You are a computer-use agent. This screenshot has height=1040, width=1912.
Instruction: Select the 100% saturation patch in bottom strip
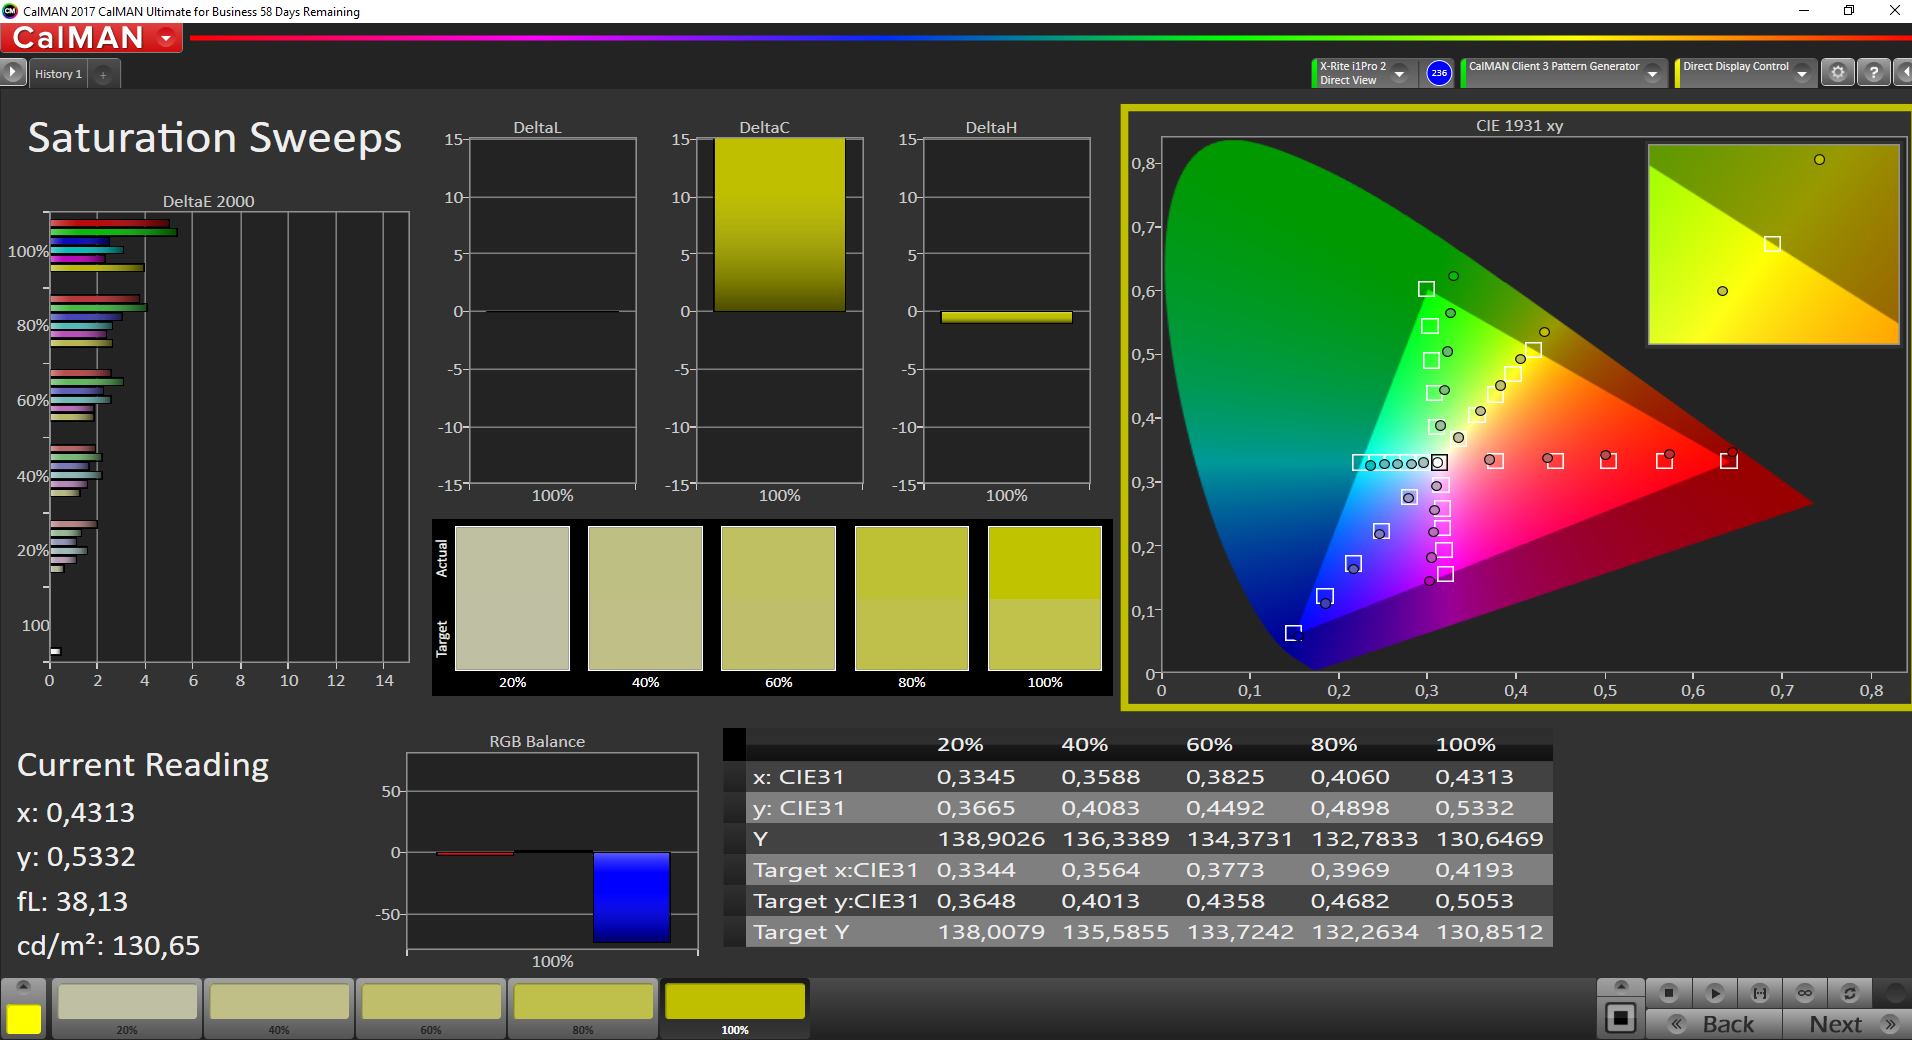coord(735,1008)
